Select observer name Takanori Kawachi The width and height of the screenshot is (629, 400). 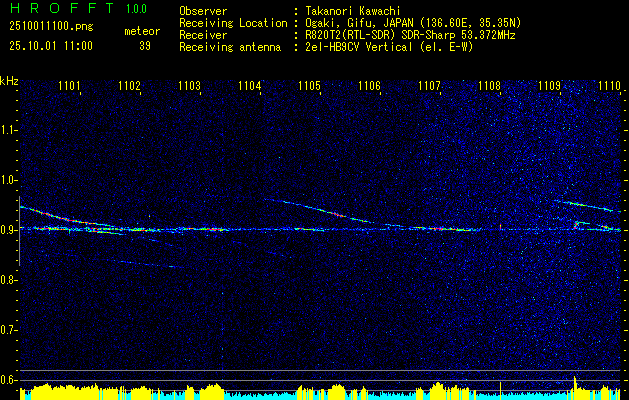353,11
